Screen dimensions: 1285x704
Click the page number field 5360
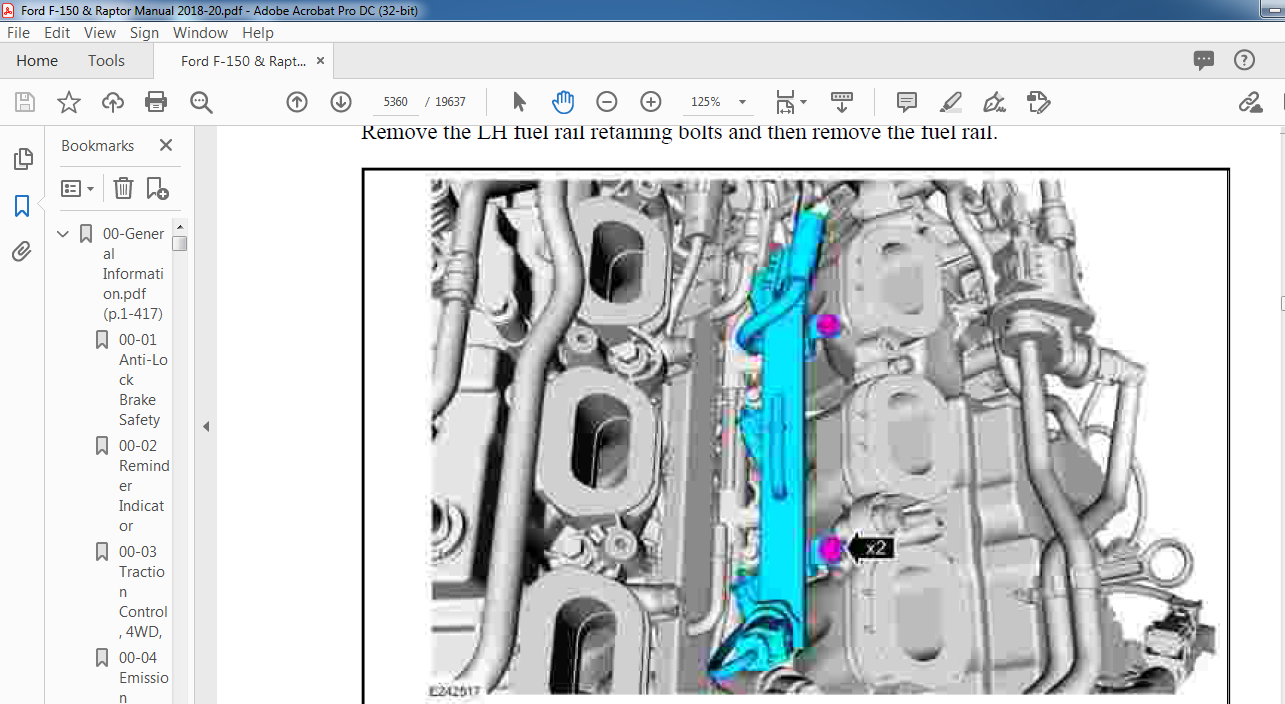pos(396,102)
